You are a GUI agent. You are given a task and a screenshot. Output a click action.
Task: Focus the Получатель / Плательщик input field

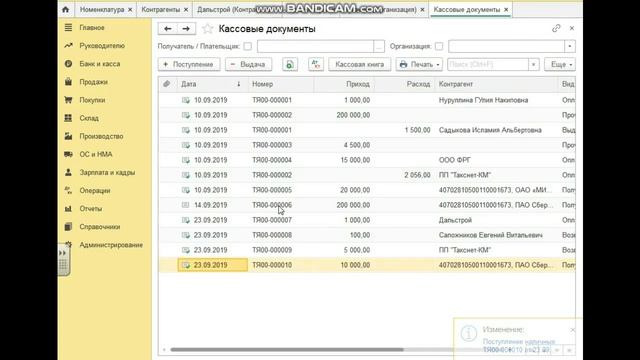(x=315, y=46)
